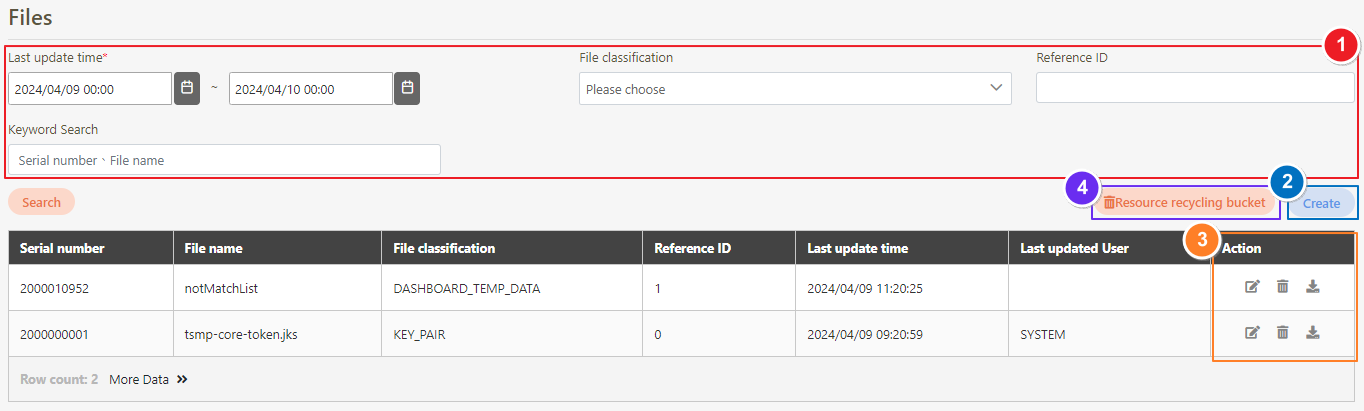Image resolution: width=1364 pixels, height=411 pixels.
Task: Open the end date calendar picker
Action: (x=407, y=88)
